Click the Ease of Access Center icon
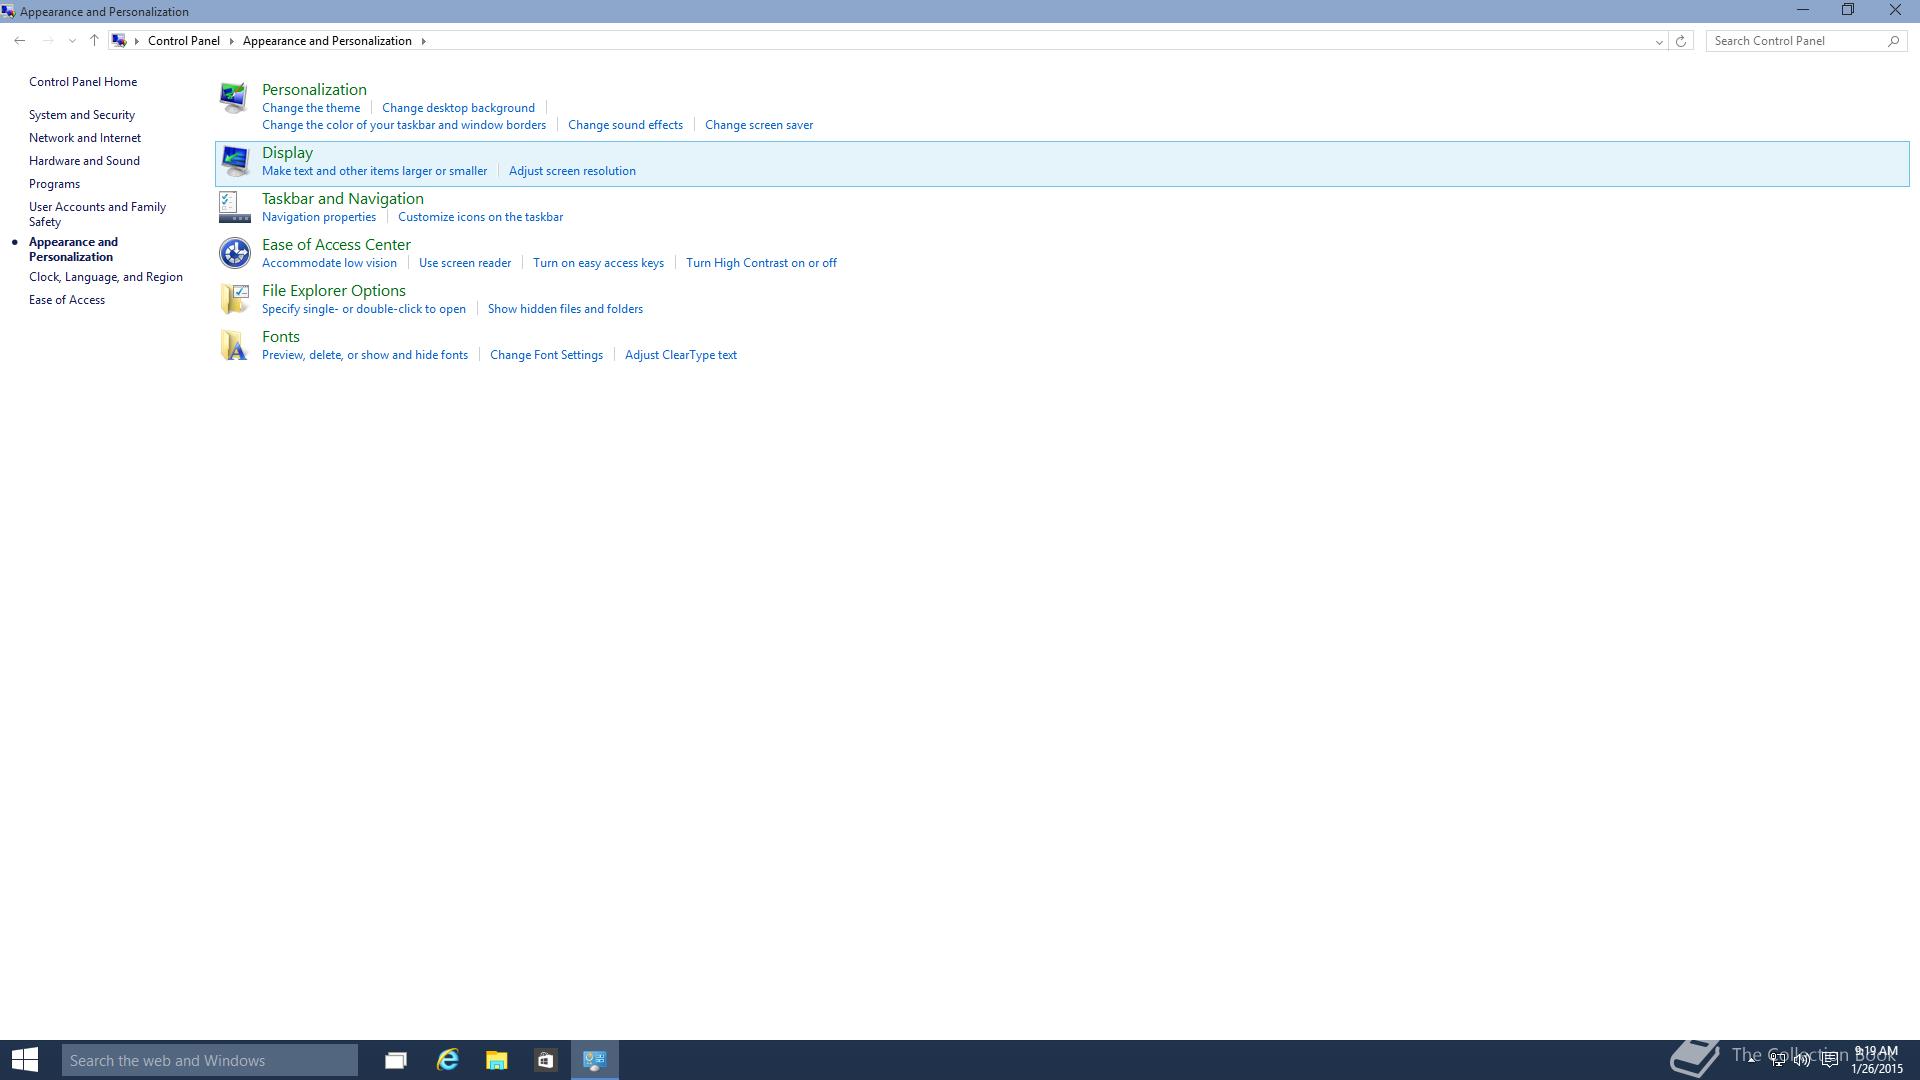 pos(234,253)
